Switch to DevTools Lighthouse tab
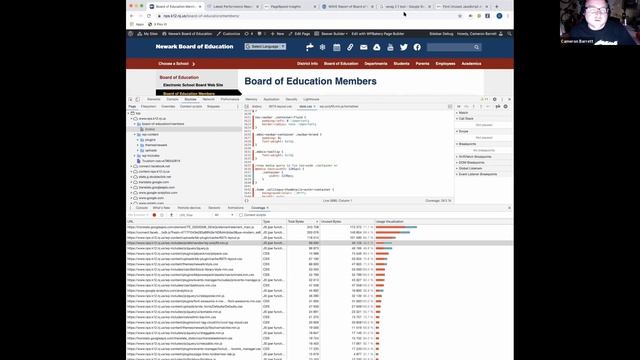The image size is (640, 360). coord(311,99)
